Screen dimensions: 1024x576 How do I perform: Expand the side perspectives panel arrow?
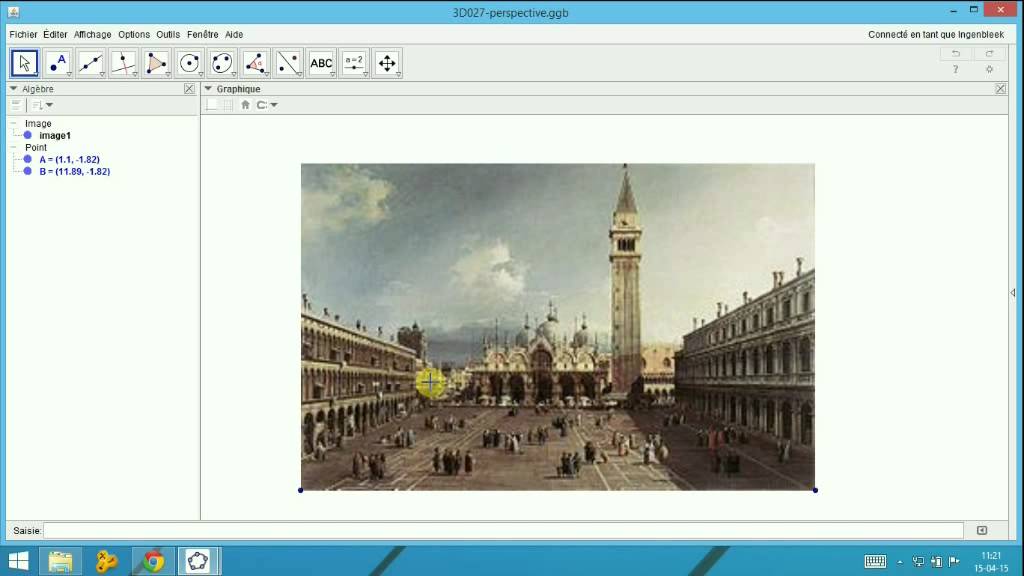coord(1013,293)
